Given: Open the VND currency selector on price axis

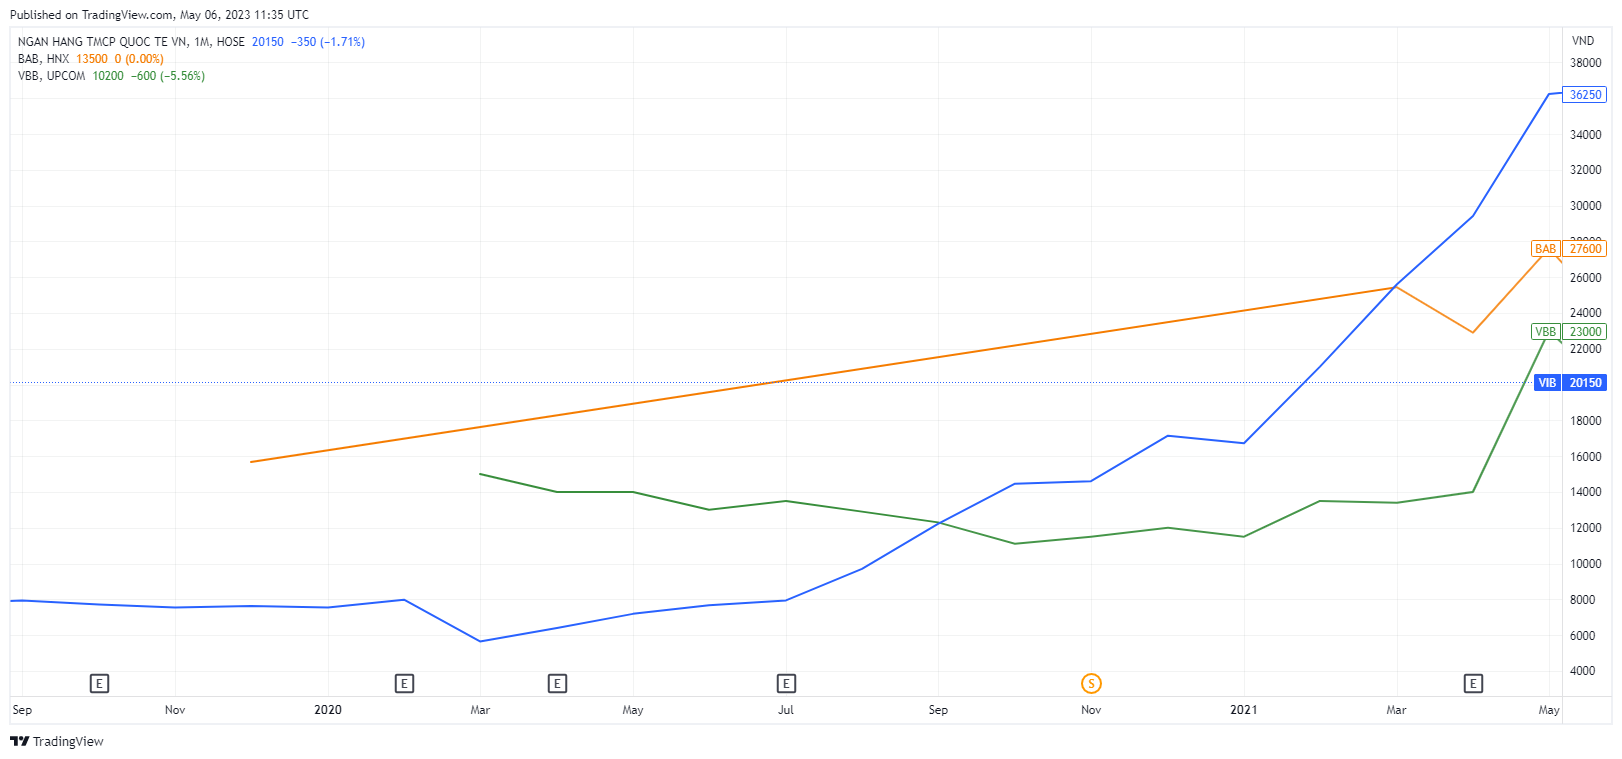Looking at the screenshot, I should point(1583,41).
